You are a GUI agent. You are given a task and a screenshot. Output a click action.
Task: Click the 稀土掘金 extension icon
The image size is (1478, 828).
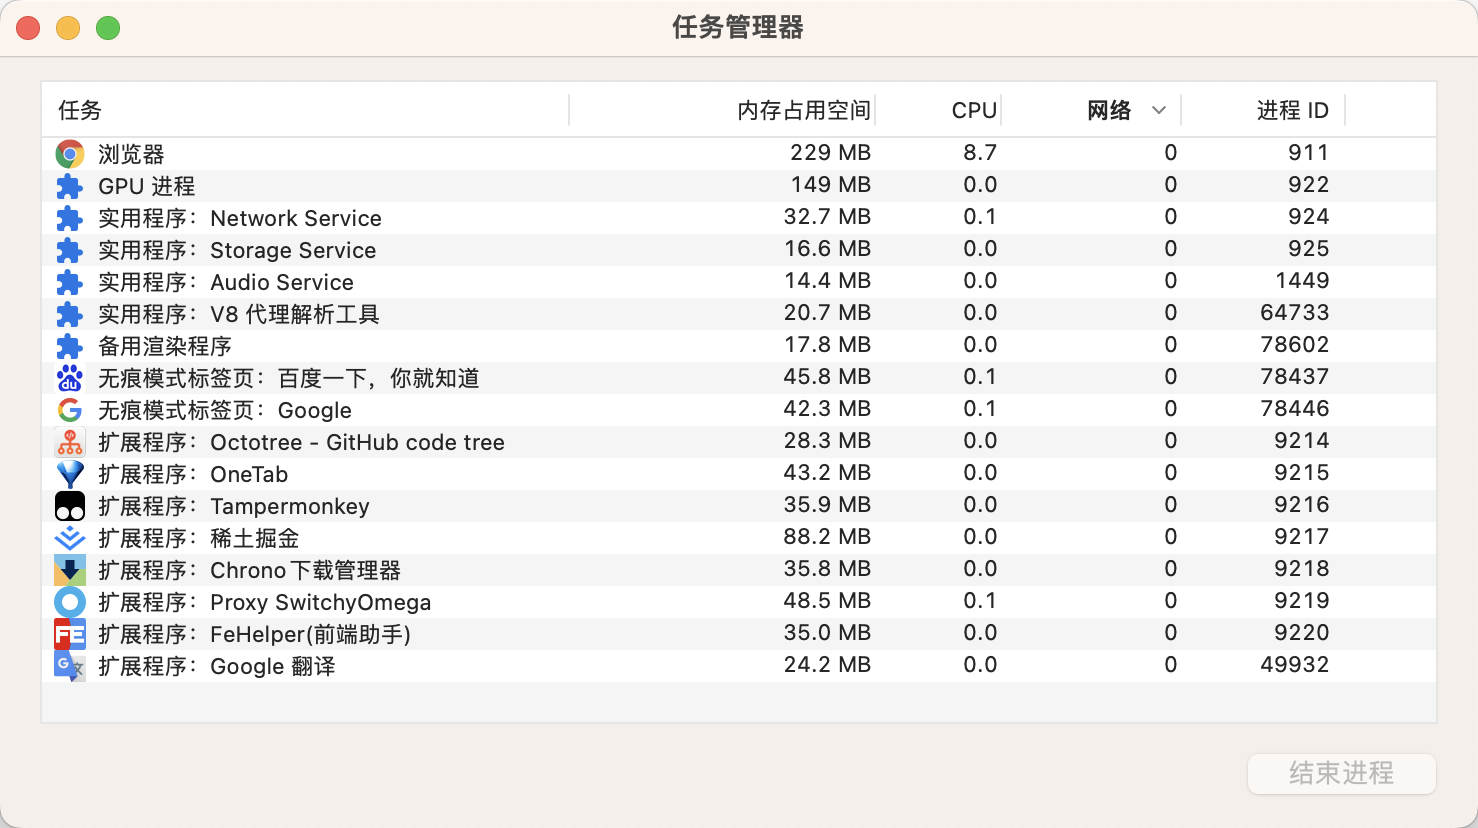(x=70, y=538)
